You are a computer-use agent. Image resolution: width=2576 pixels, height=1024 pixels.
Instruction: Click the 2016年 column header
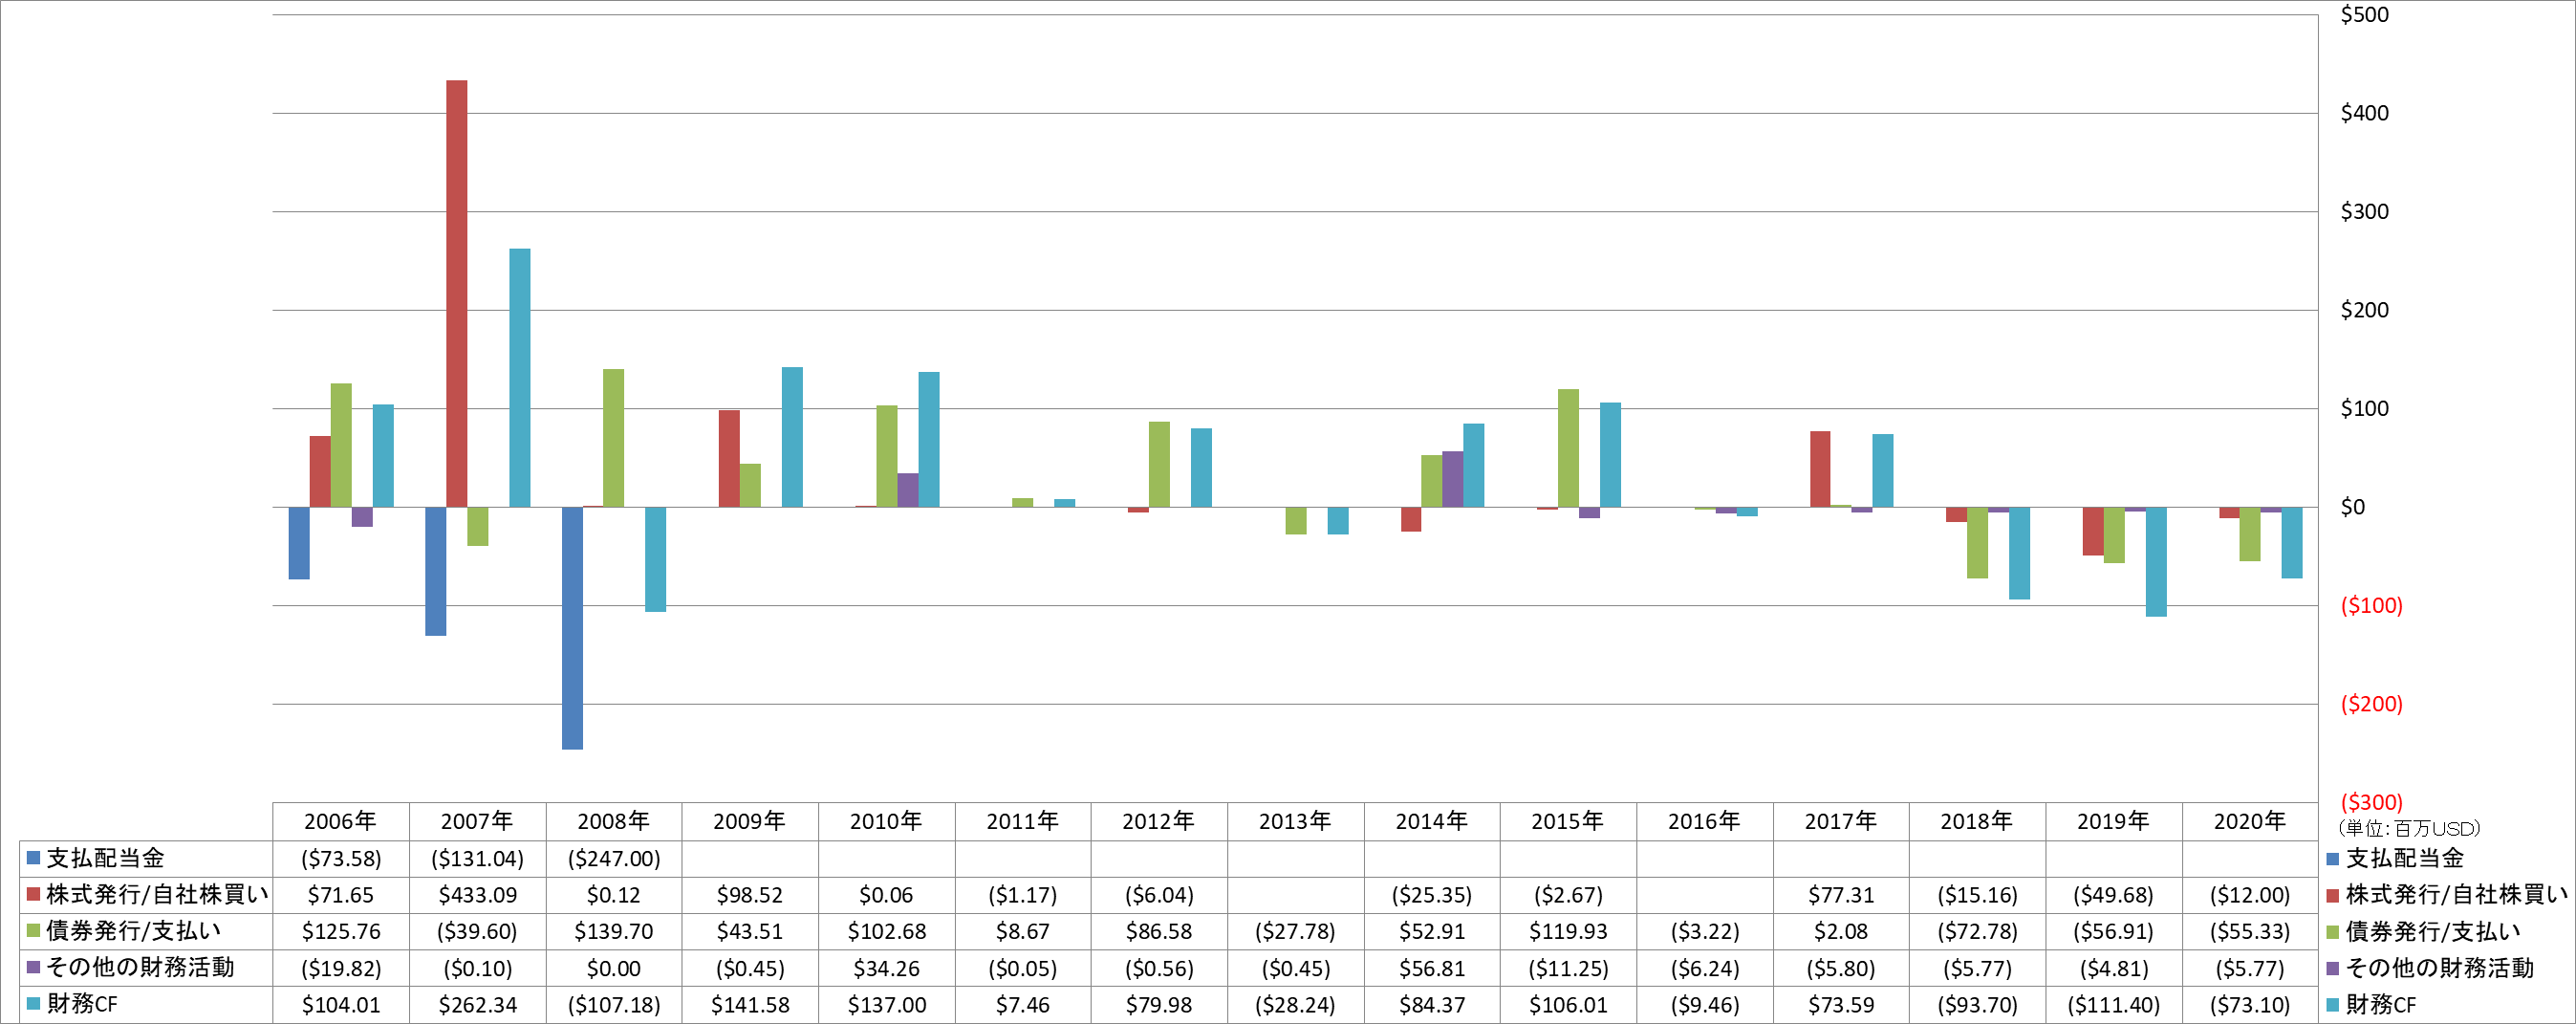1704,821
